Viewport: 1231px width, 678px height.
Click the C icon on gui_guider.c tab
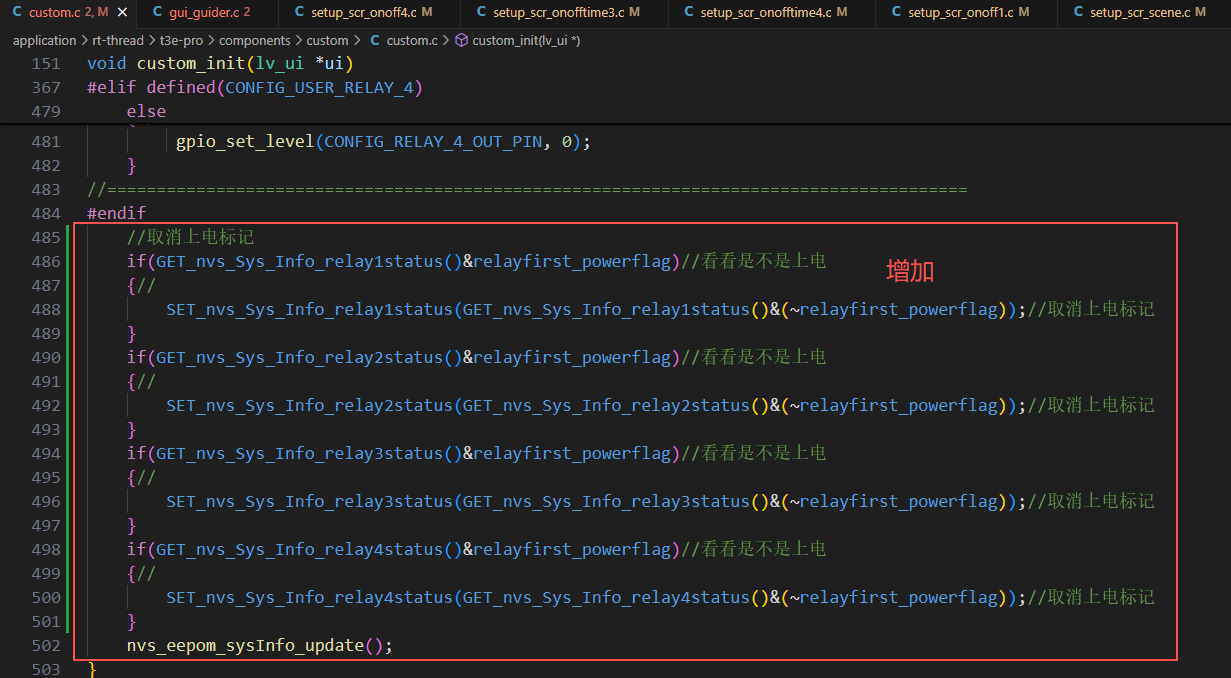pos(157,12)
